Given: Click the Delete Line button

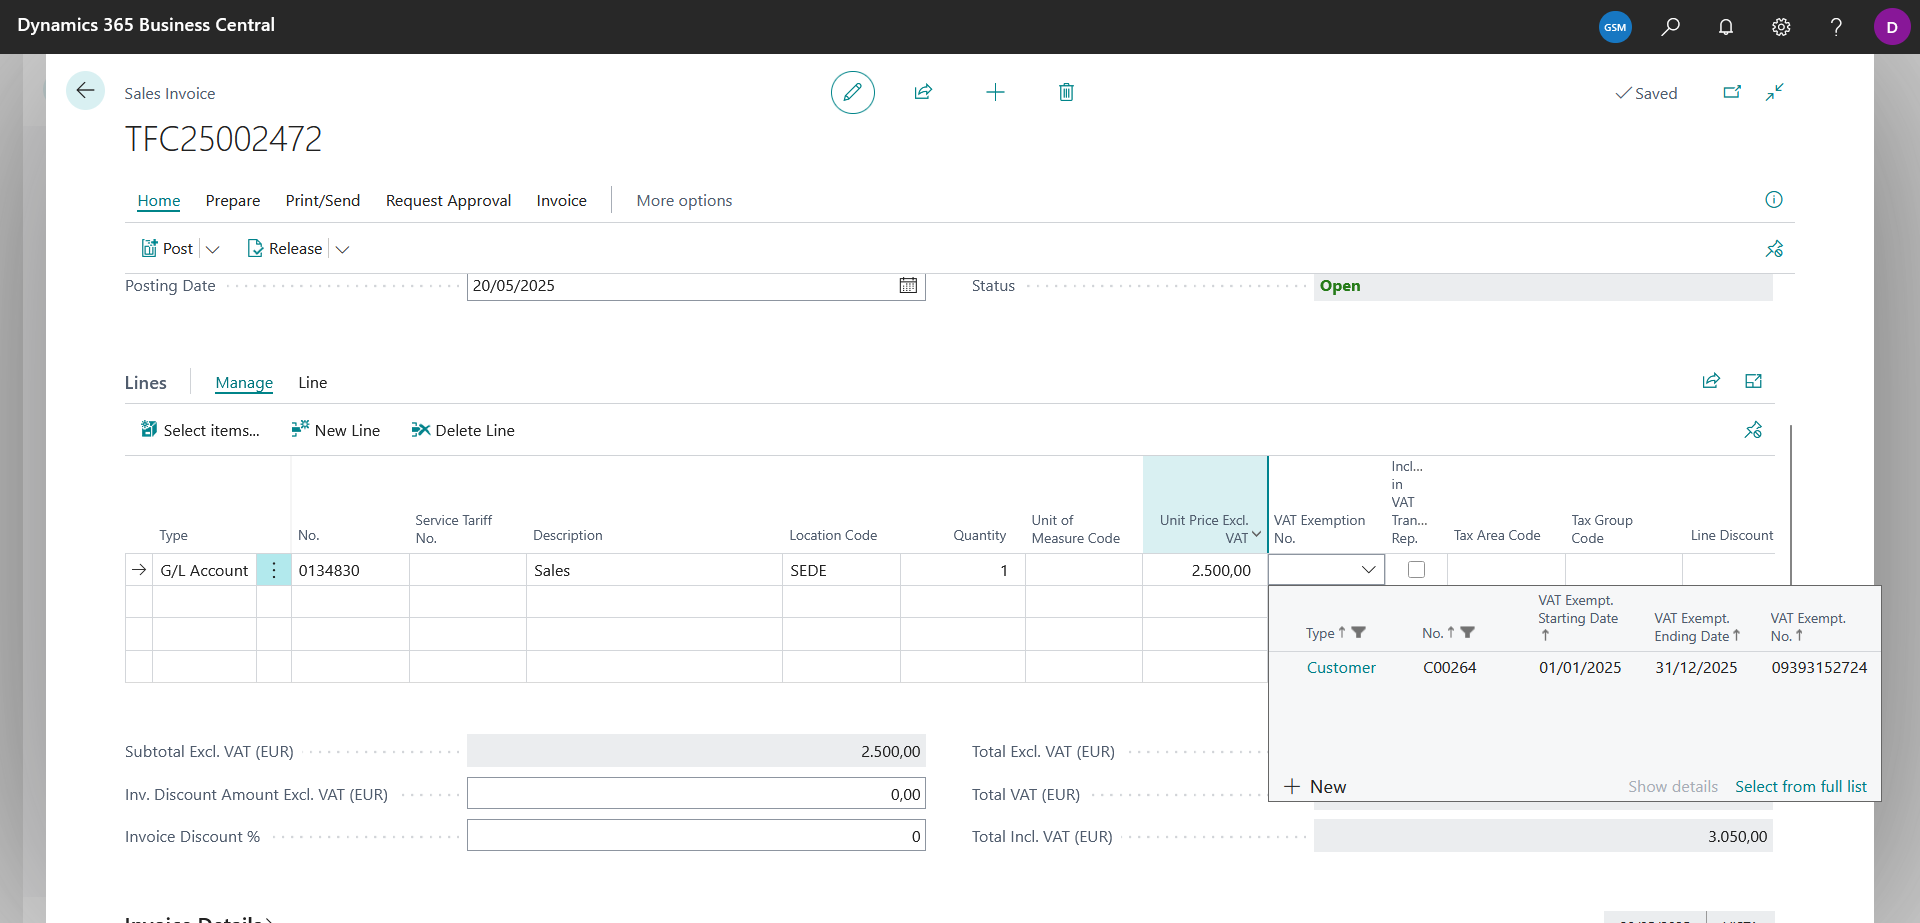Looking at the screenshot, I should click(x=463, y=430).
